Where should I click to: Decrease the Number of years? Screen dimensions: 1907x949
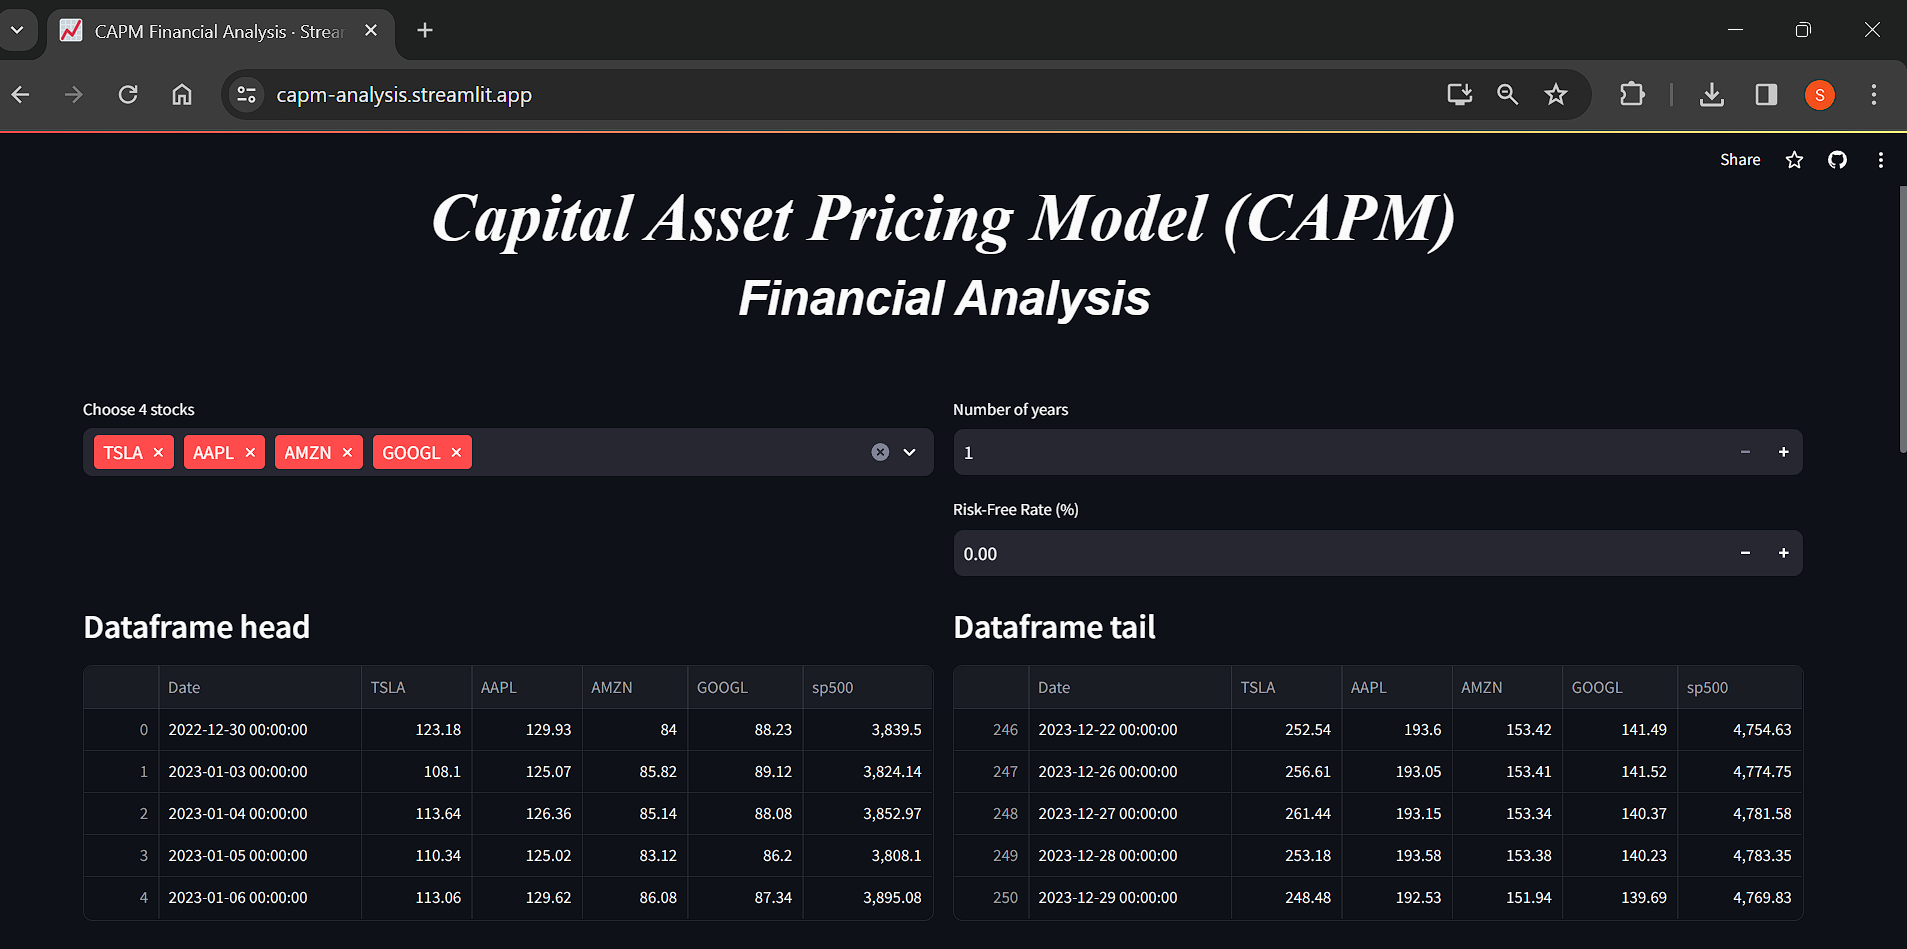point(1745,452)
